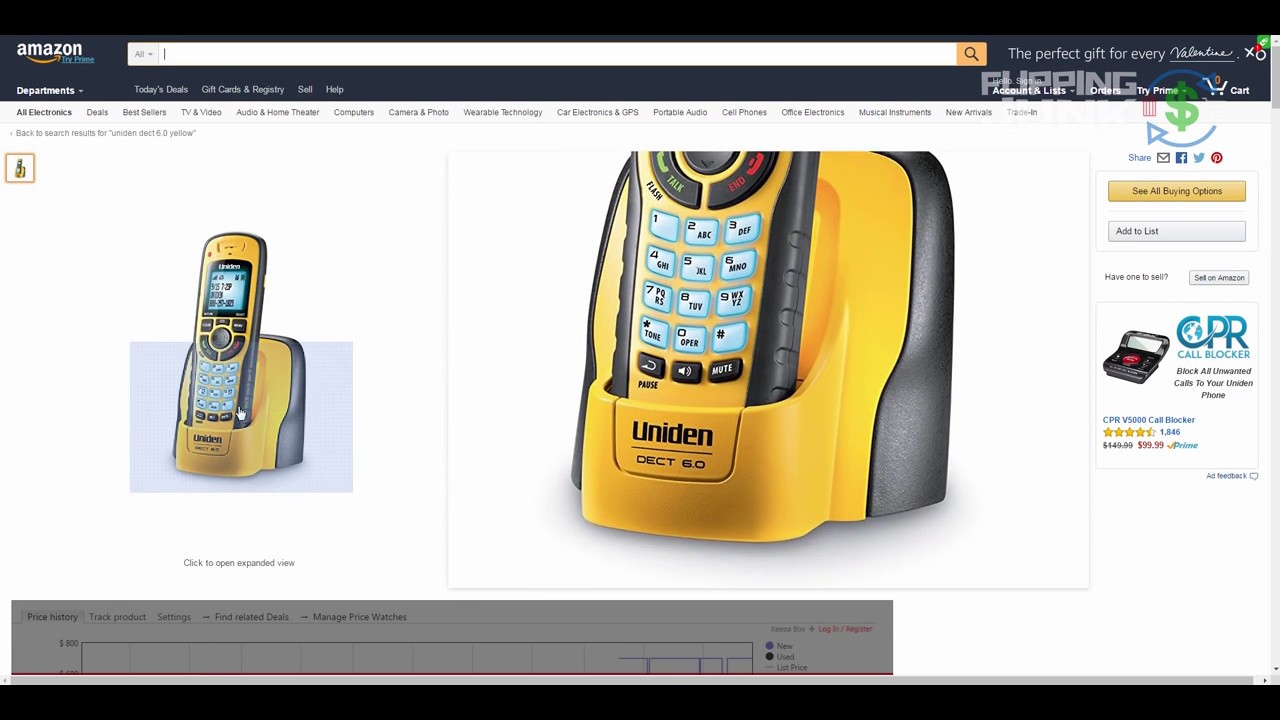Go to Gift Cards & Registry

coord(243,90)
